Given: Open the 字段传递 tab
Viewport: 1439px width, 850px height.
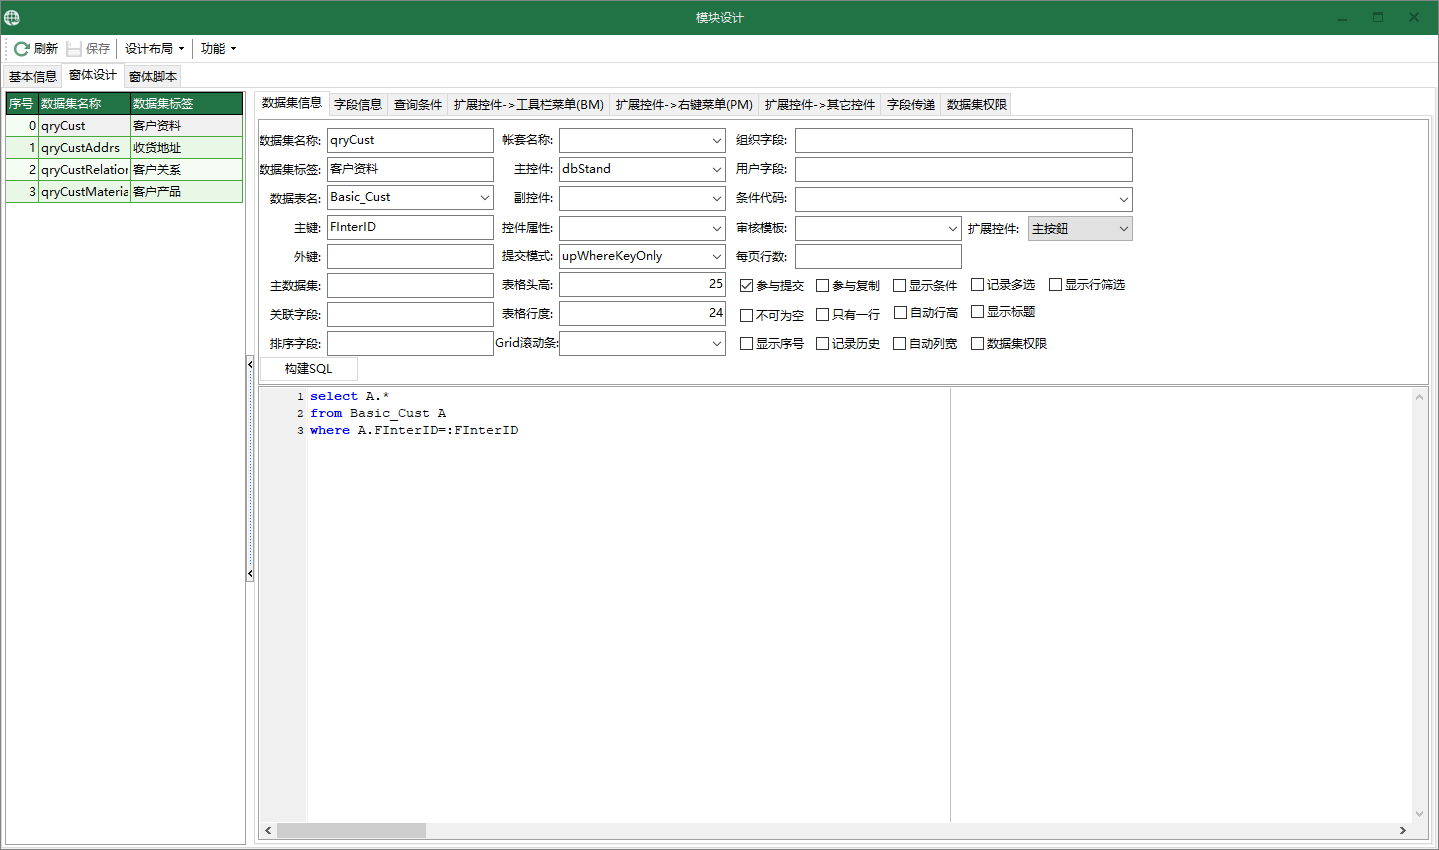Looking at the screenshot, I should pos(911,104).
